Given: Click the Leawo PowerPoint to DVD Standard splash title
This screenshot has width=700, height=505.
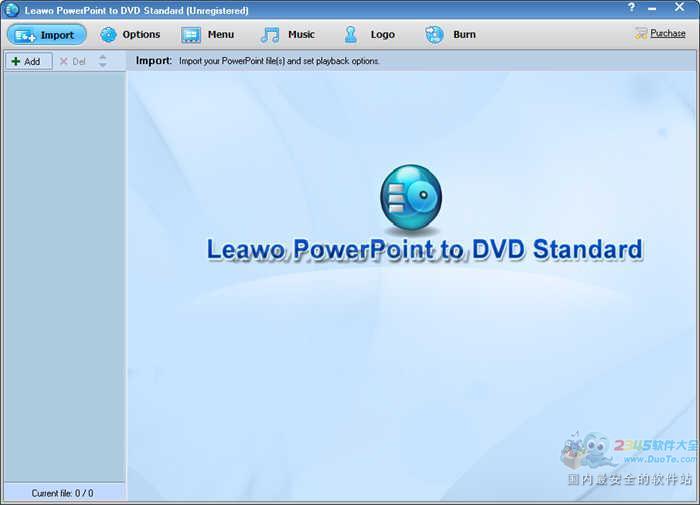Looking at the screenshot, I should (424, 250).
